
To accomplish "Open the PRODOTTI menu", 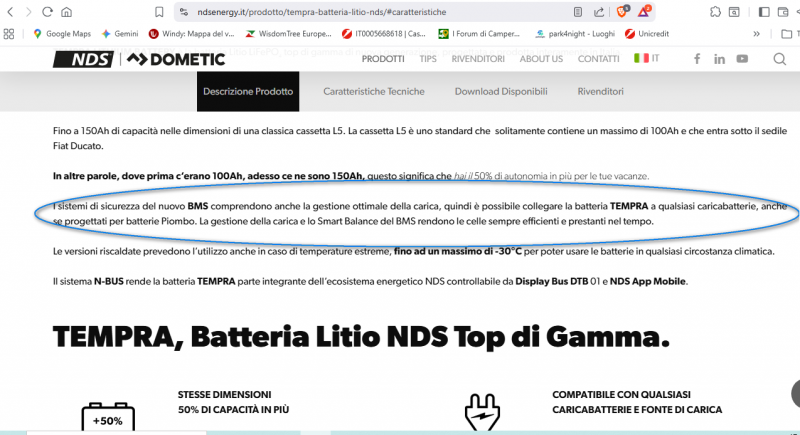I will pos(383,59).
